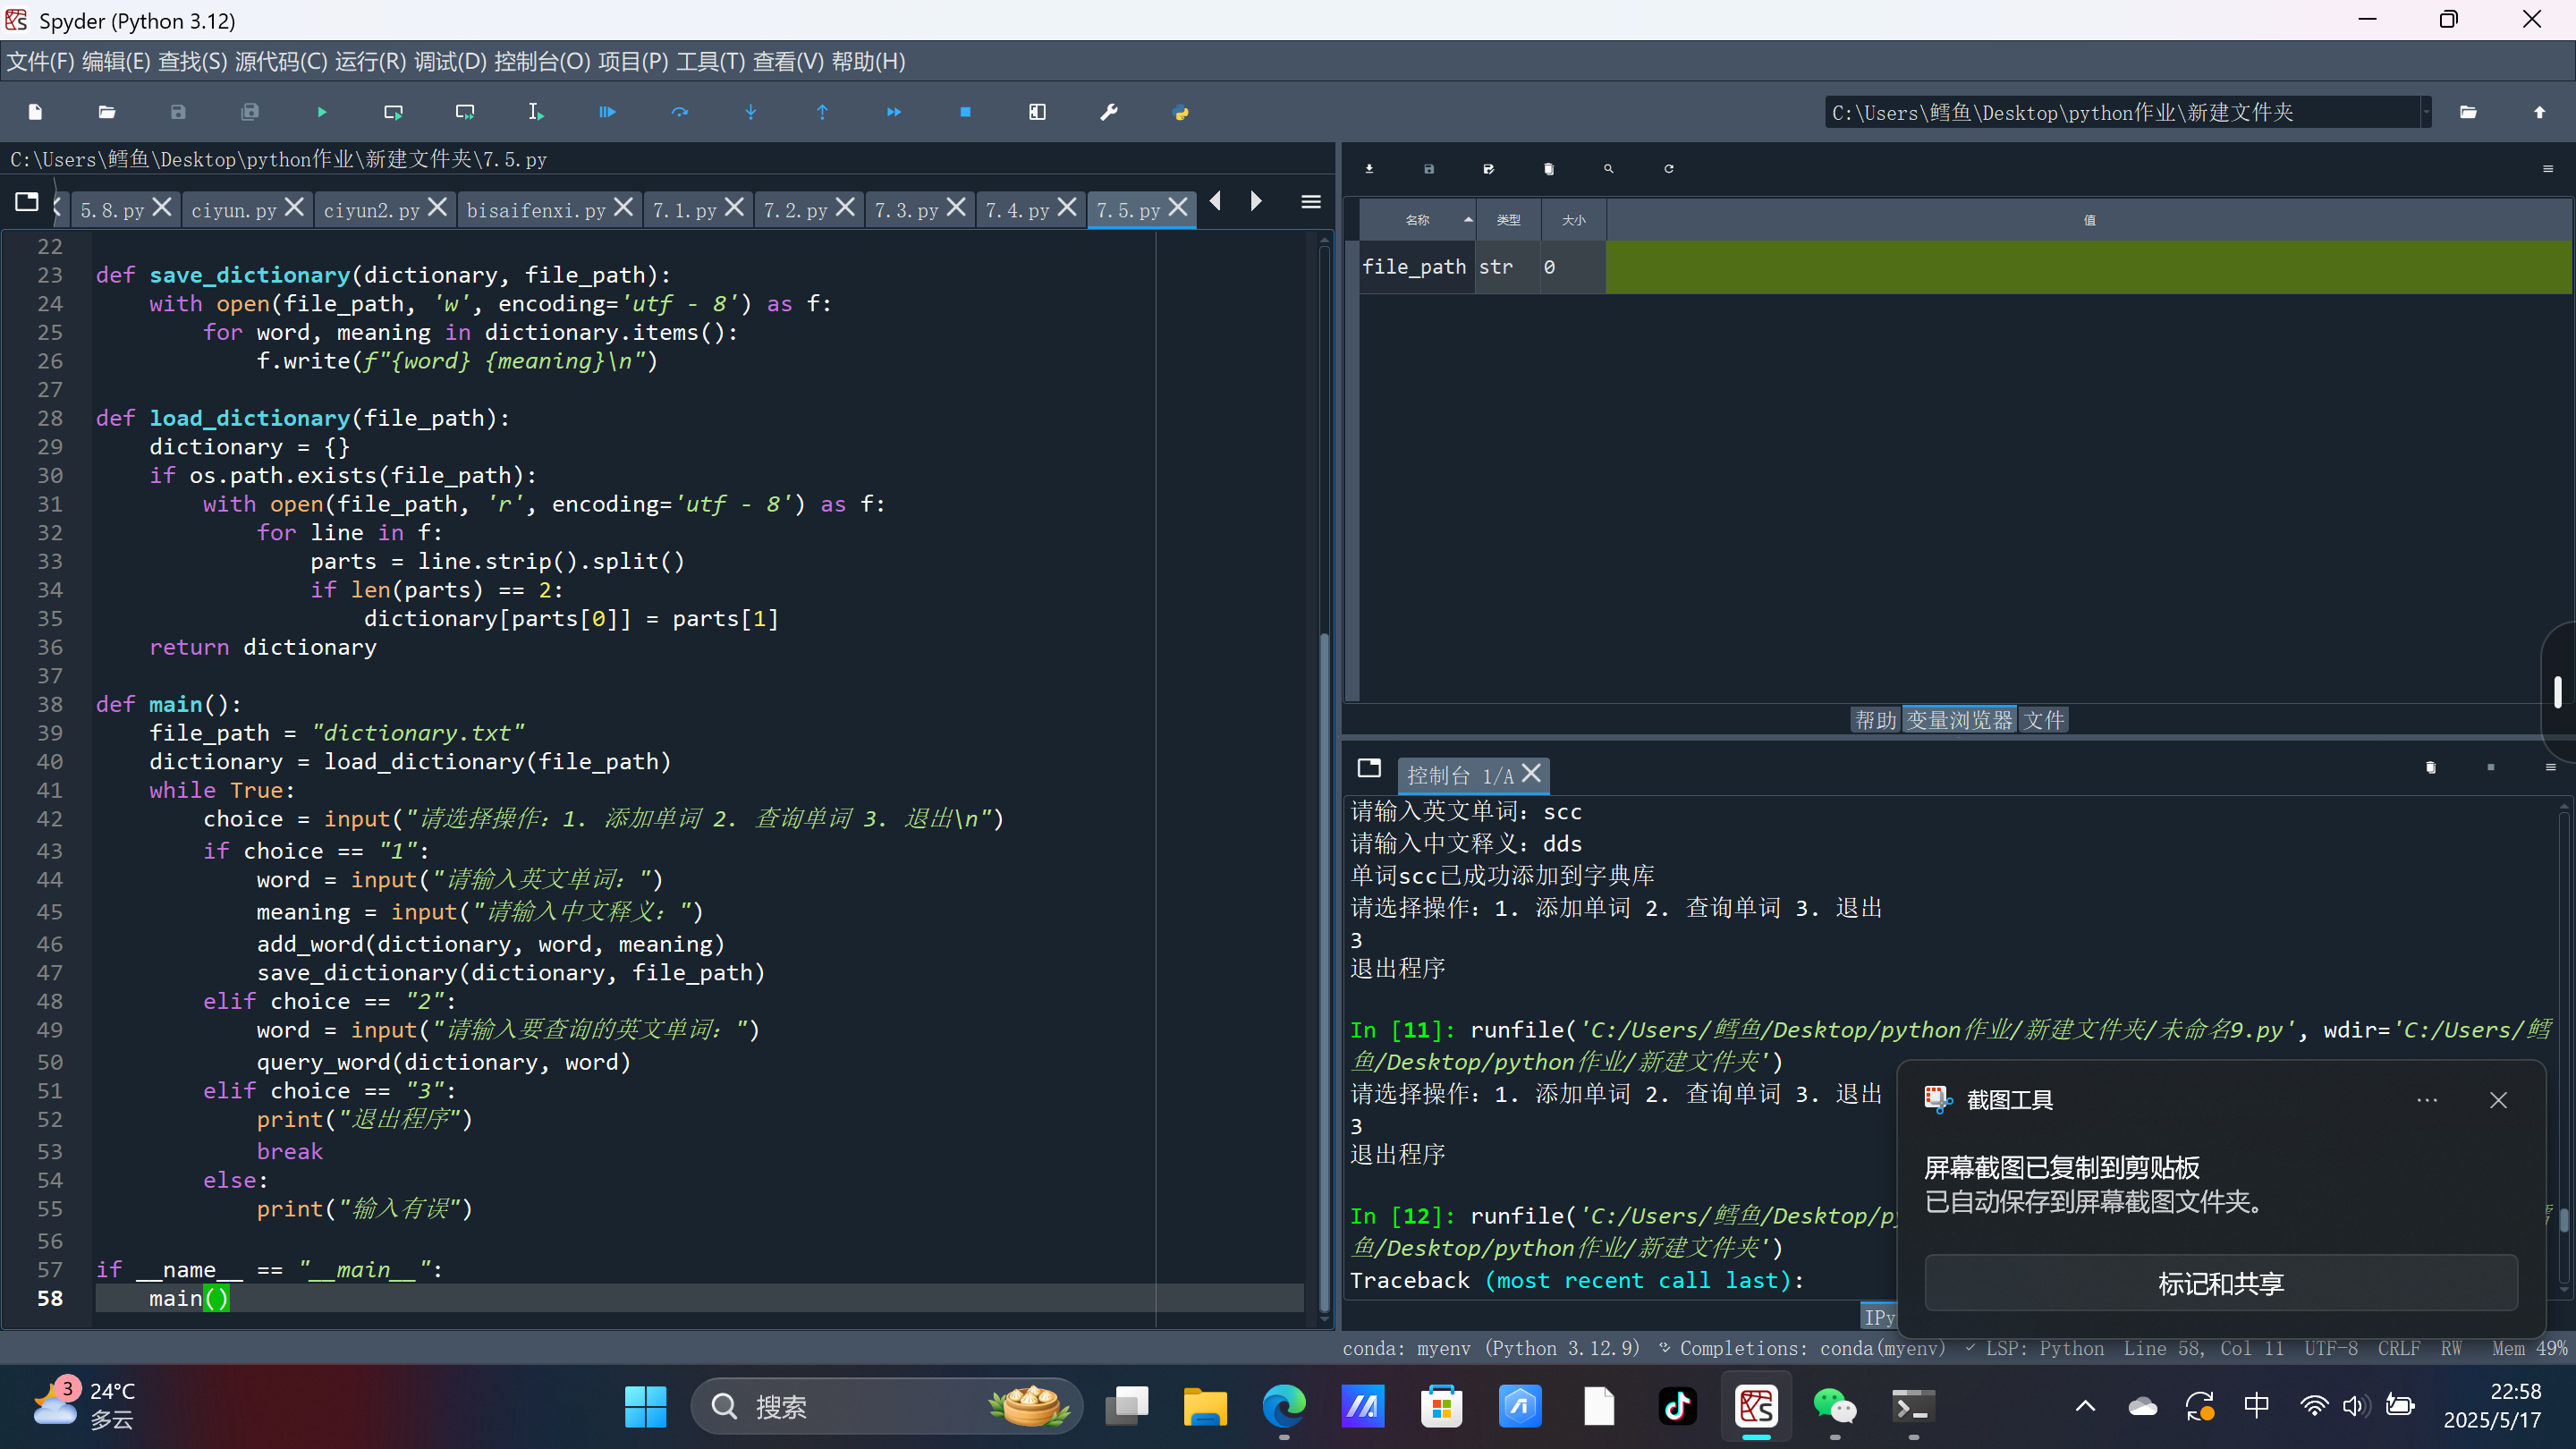
Task: Switch to the 7.4.py editor tab
Action: pyautogui.click(x=1016, y=210)
